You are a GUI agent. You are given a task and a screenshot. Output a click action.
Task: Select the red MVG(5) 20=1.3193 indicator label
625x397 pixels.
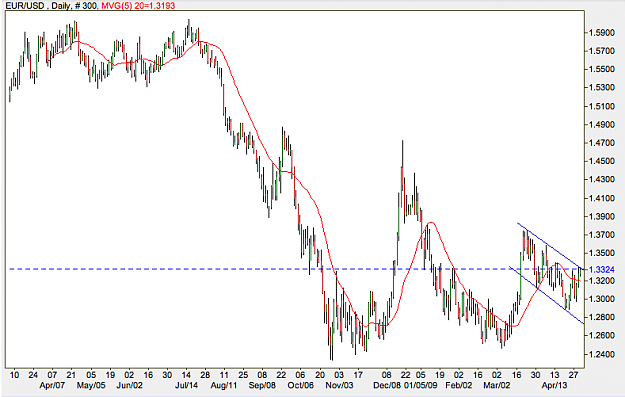tap(138, 5)
